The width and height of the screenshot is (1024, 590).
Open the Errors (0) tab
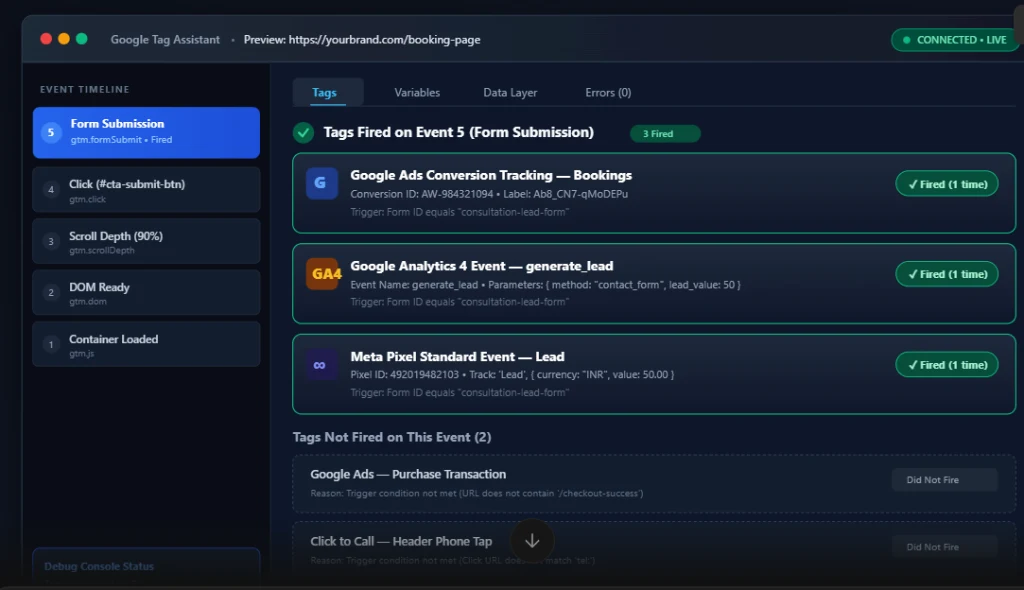coord(608,92)
